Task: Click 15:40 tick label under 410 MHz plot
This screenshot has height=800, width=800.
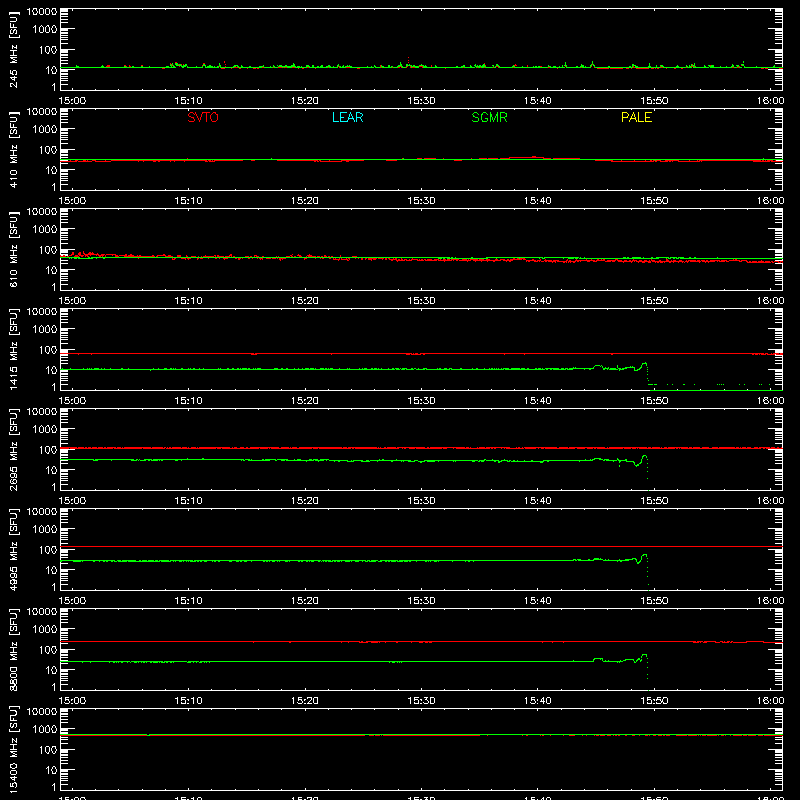Action: [538, 201]
